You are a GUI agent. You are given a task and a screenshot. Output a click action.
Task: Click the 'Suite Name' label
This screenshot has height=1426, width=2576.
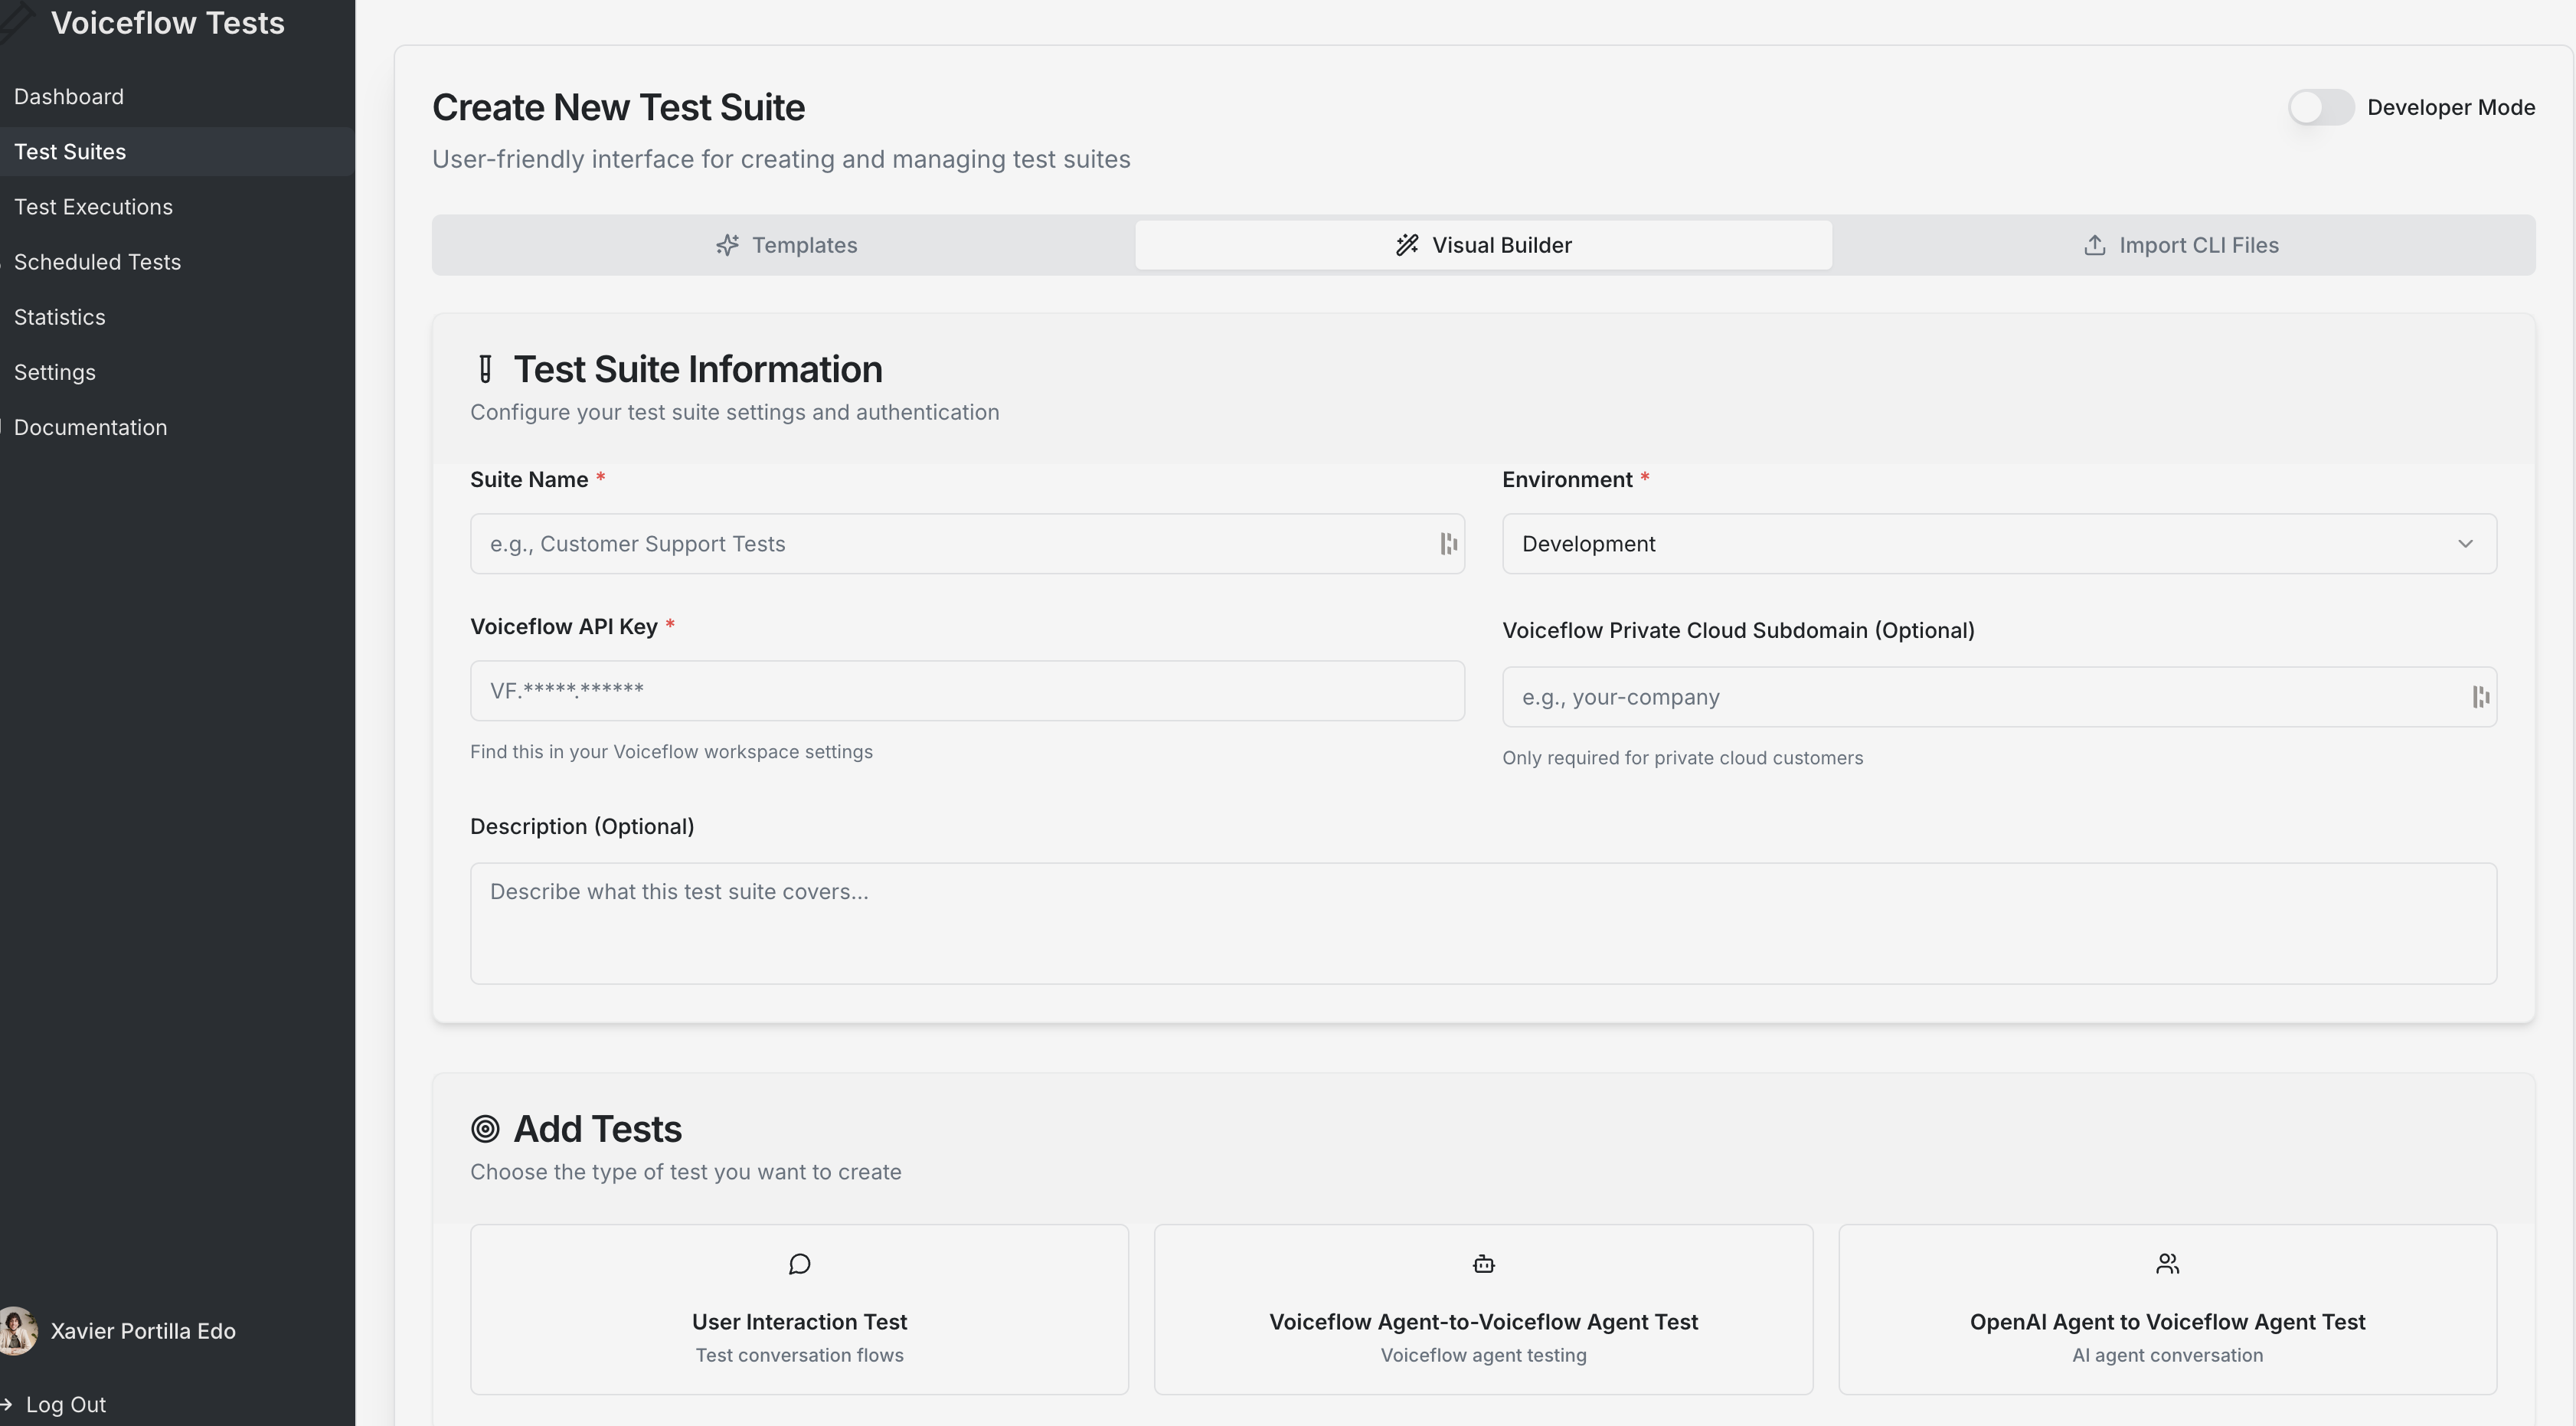(529, 480)
